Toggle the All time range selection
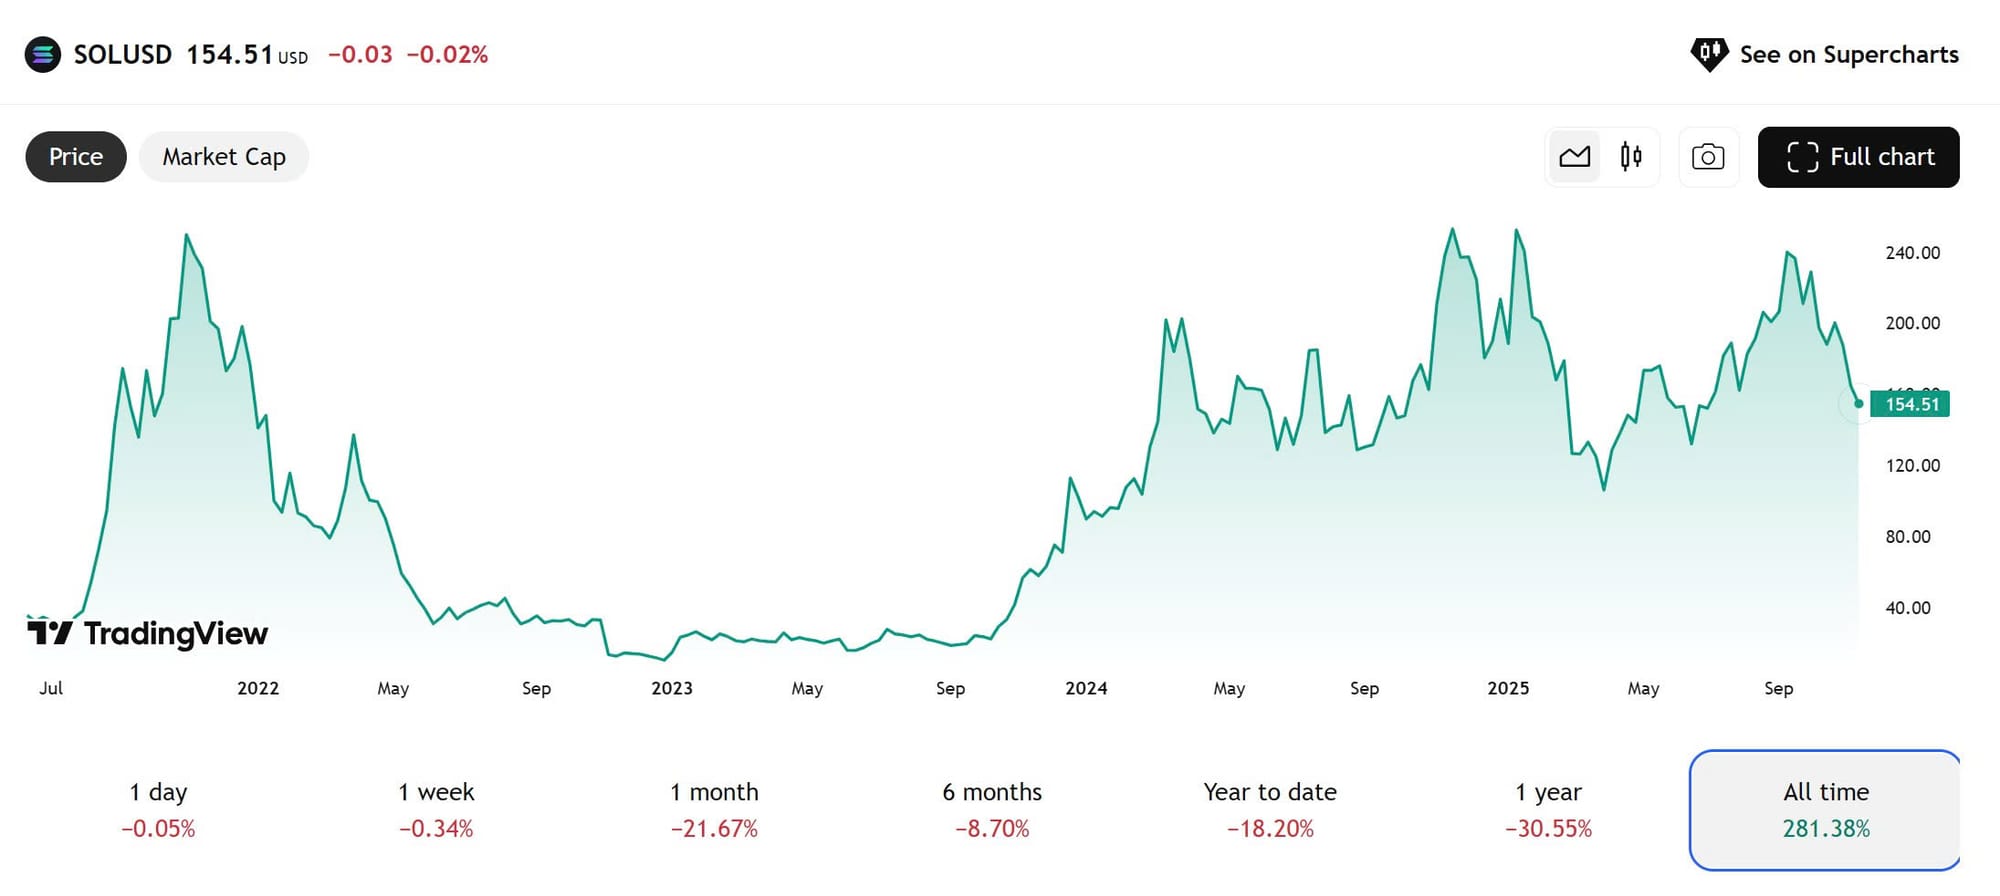Viewport: 2000px width, 896px height. click(1825, 810)
